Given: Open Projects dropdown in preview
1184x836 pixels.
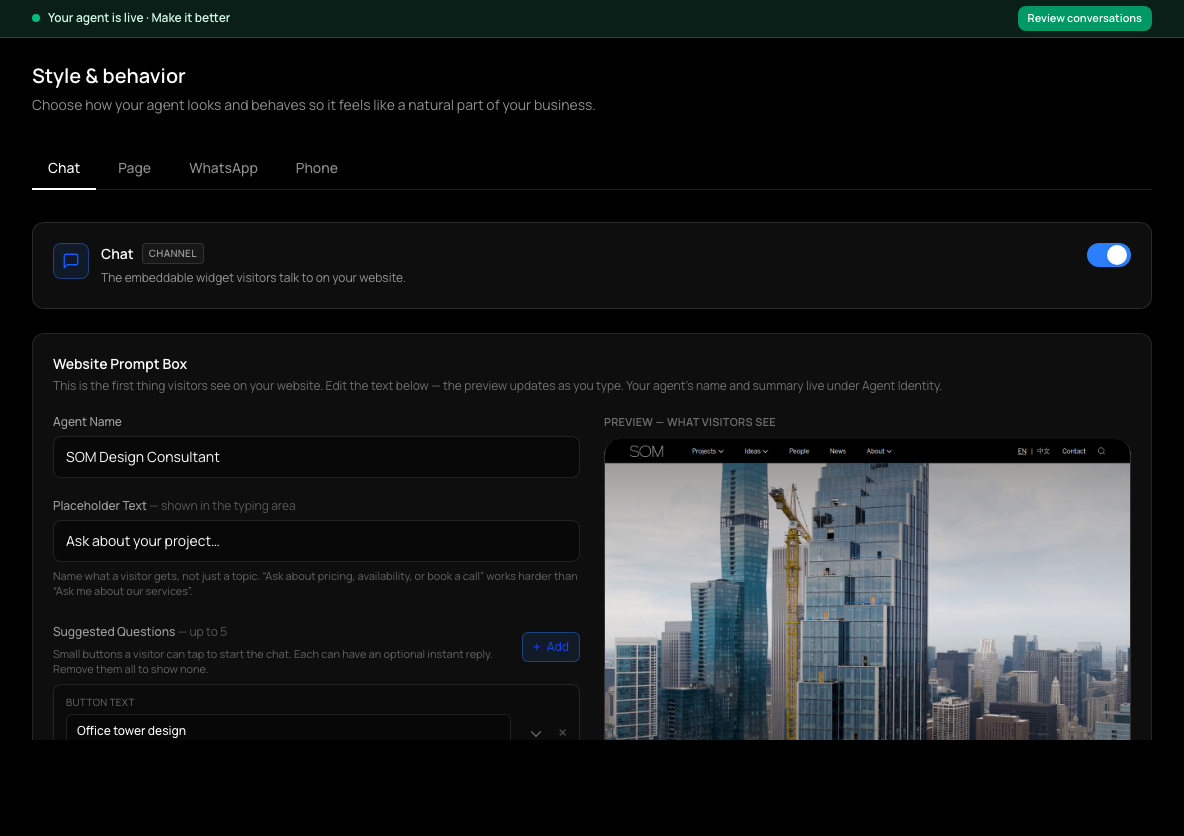Looking at the screenshot, I should click(708, 451).
